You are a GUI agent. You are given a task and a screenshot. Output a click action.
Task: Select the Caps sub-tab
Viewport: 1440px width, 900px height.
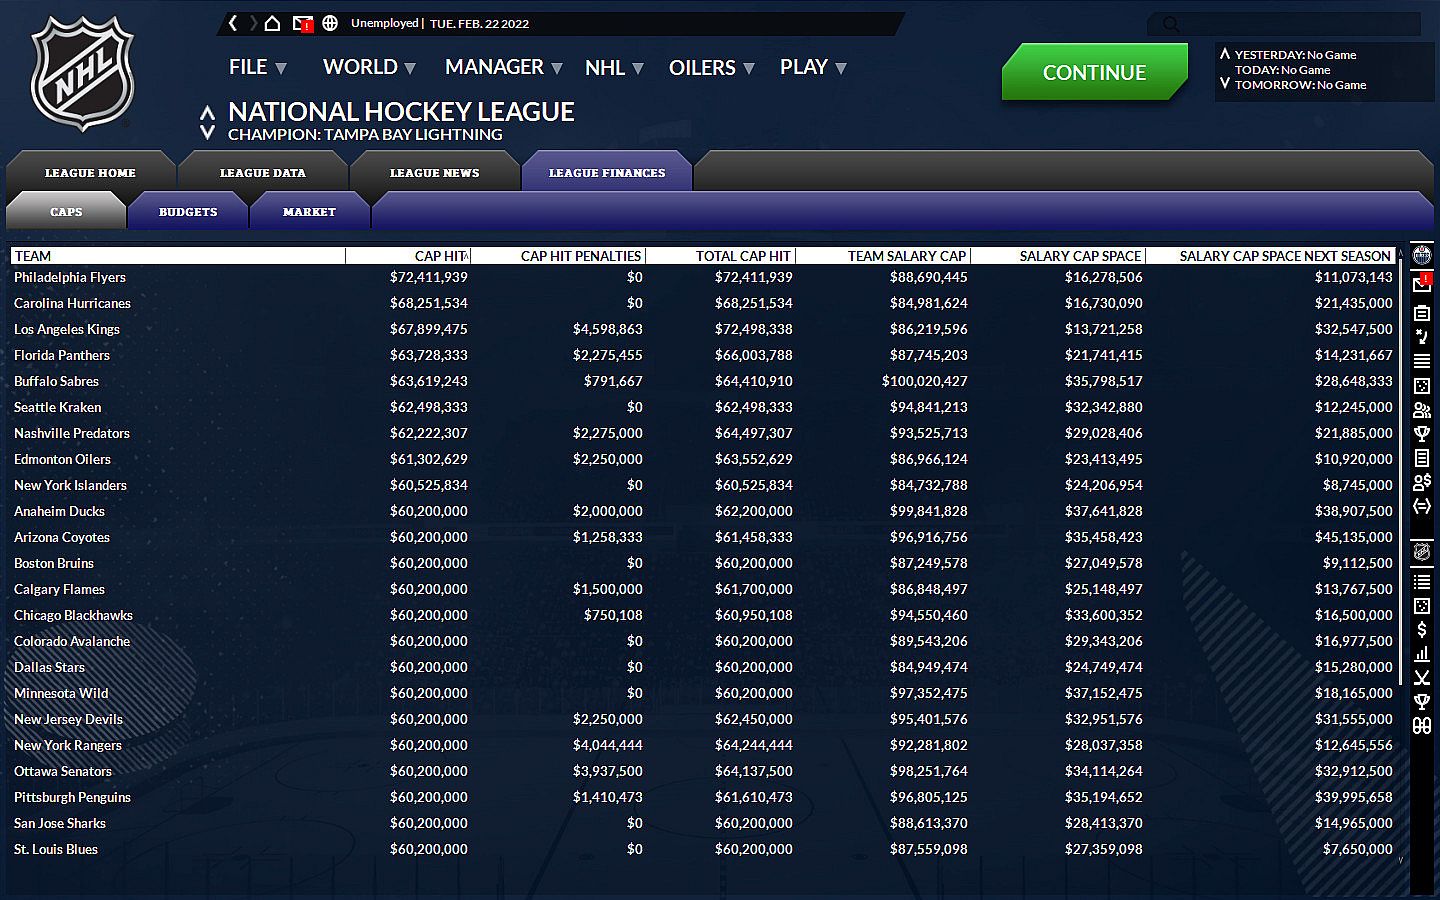66,211
